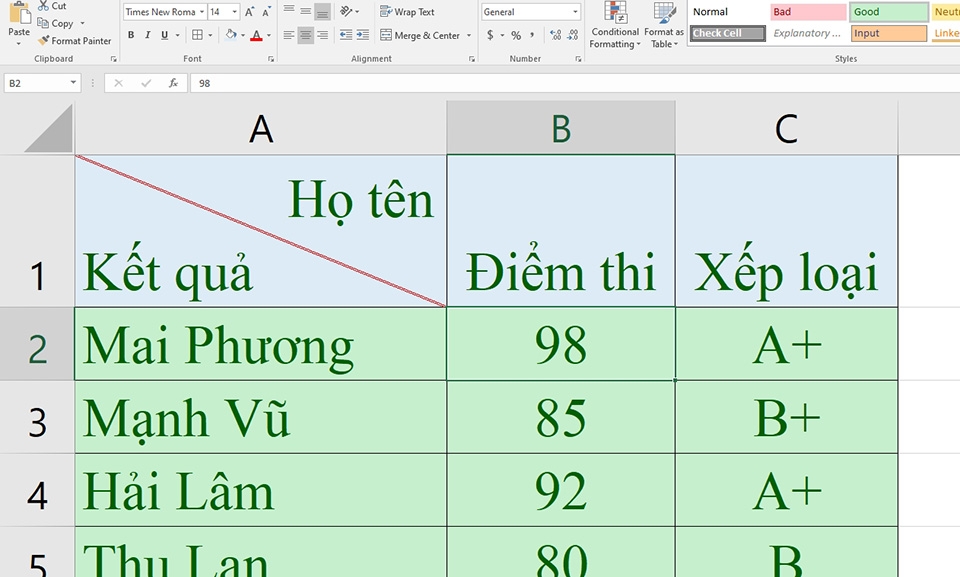Screen dimensions: 960x577
Task: Expand the Borders dropdown arrow
Action: point(210,36)
